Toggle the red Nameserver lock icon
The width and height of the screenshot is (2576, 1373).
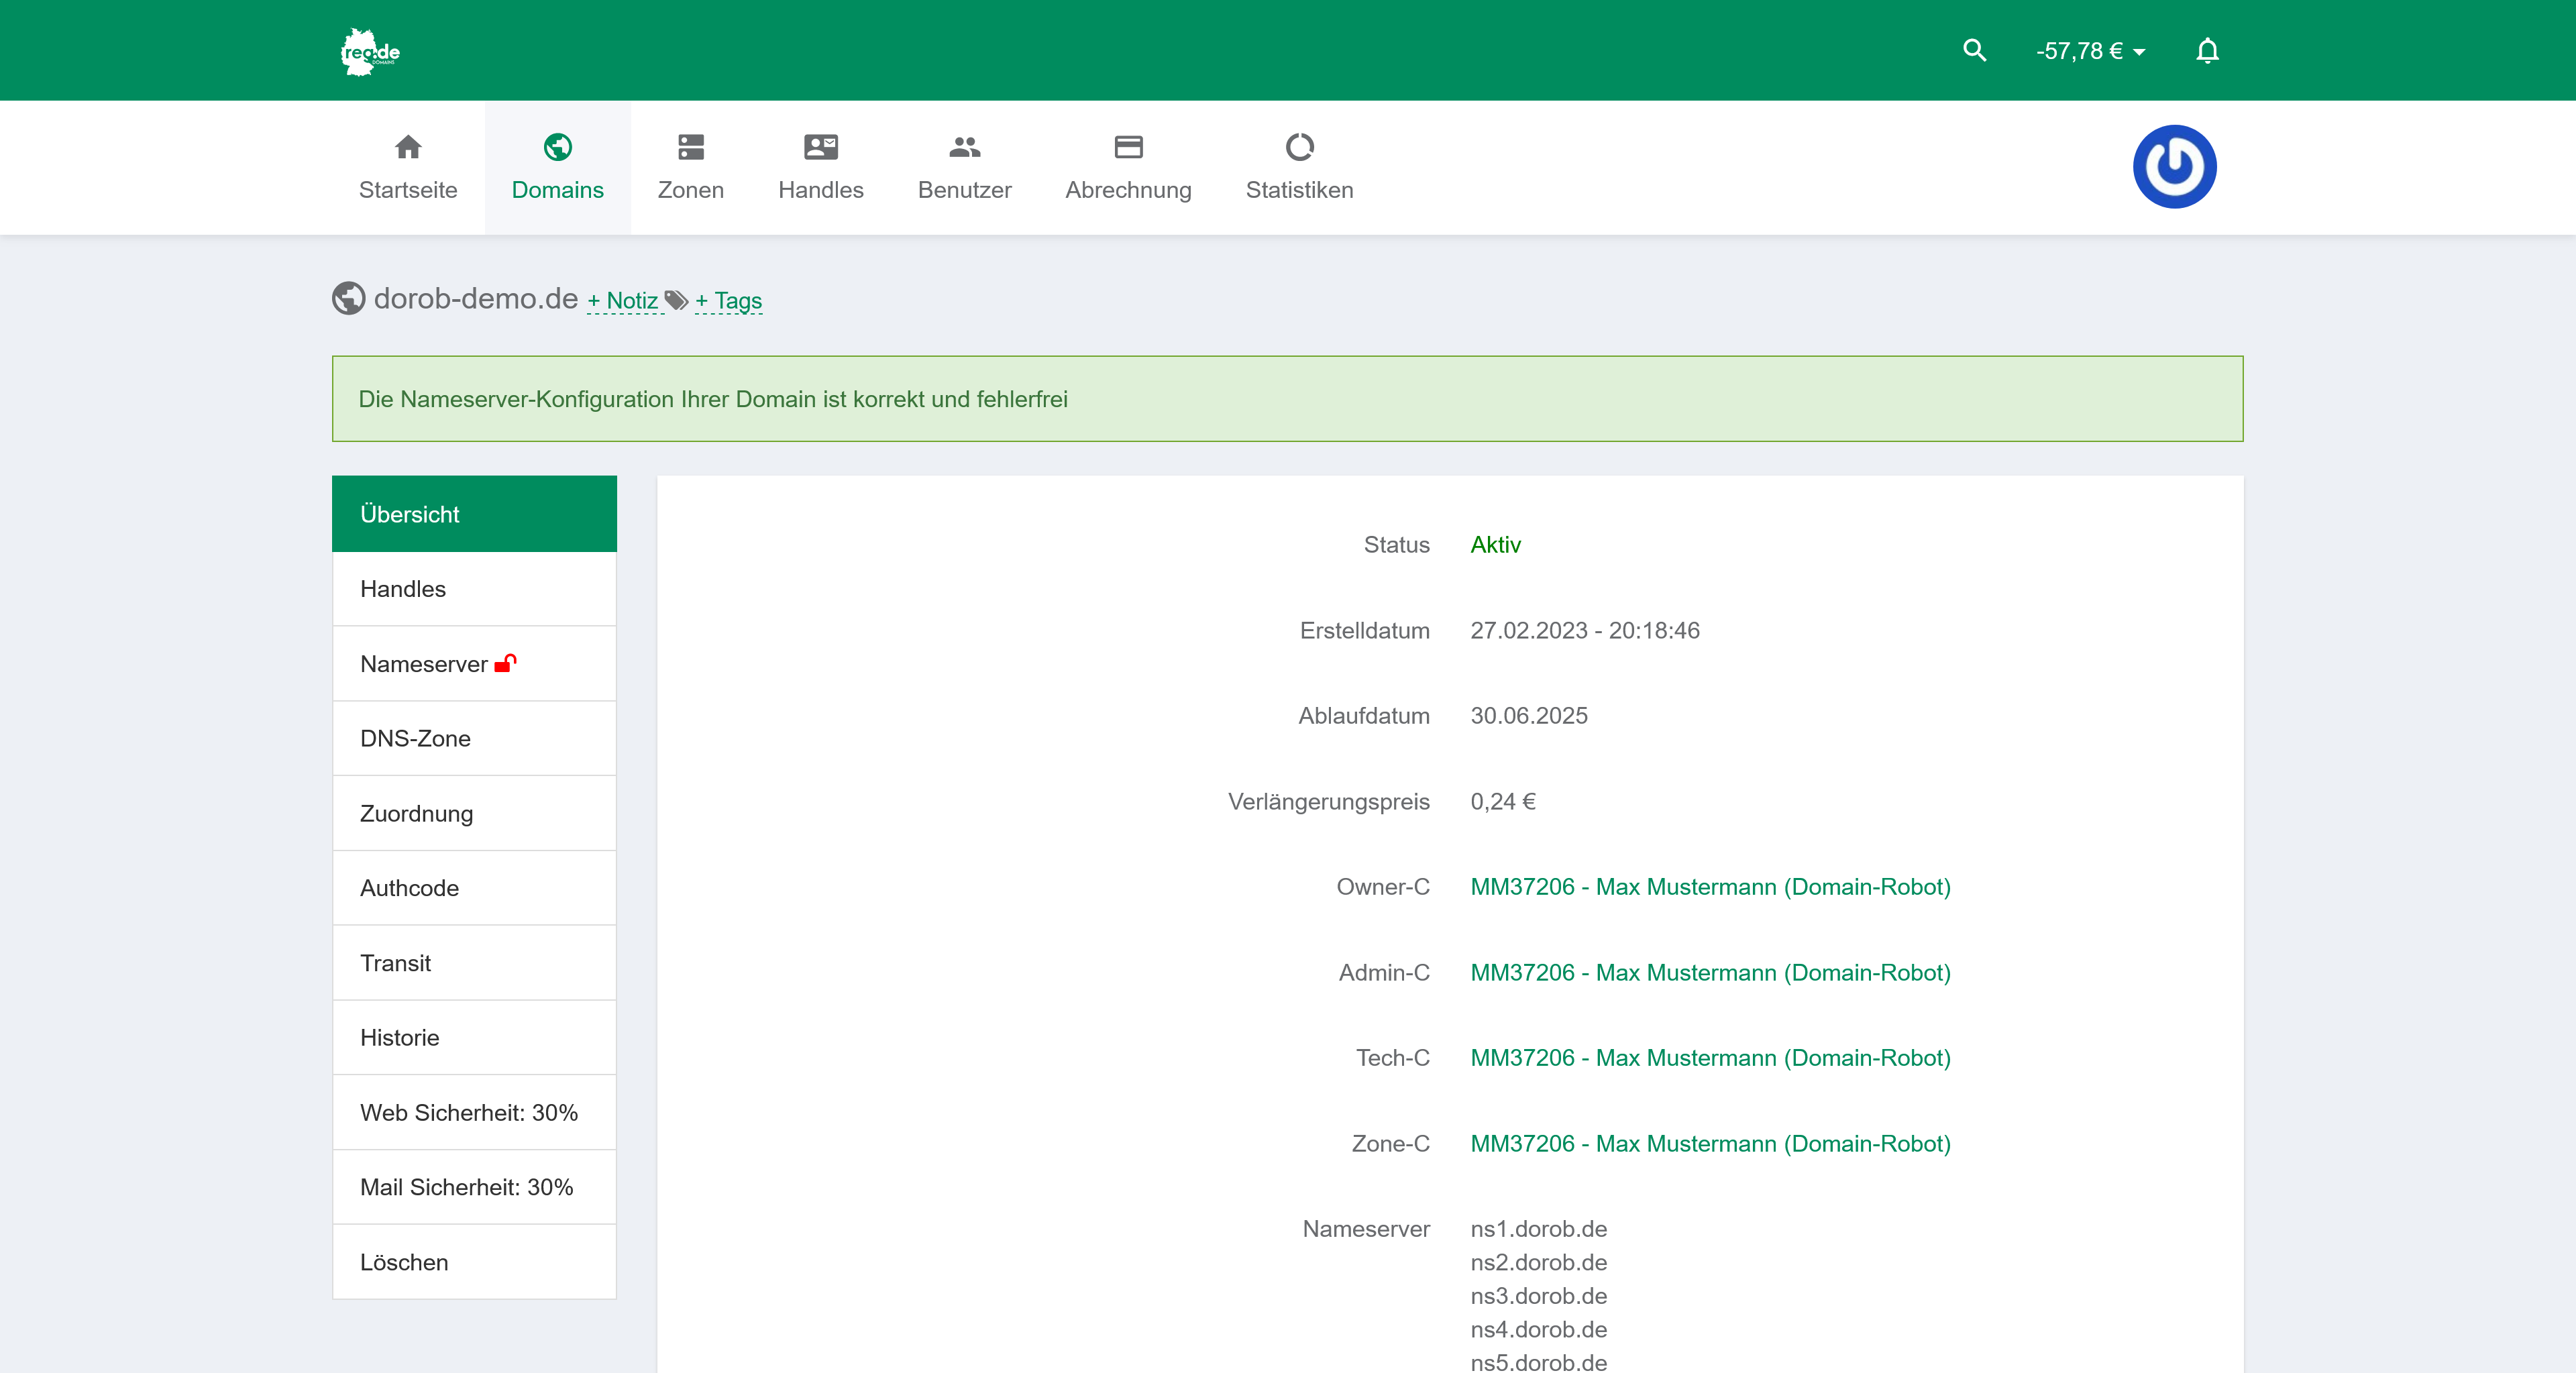[506, 663]
